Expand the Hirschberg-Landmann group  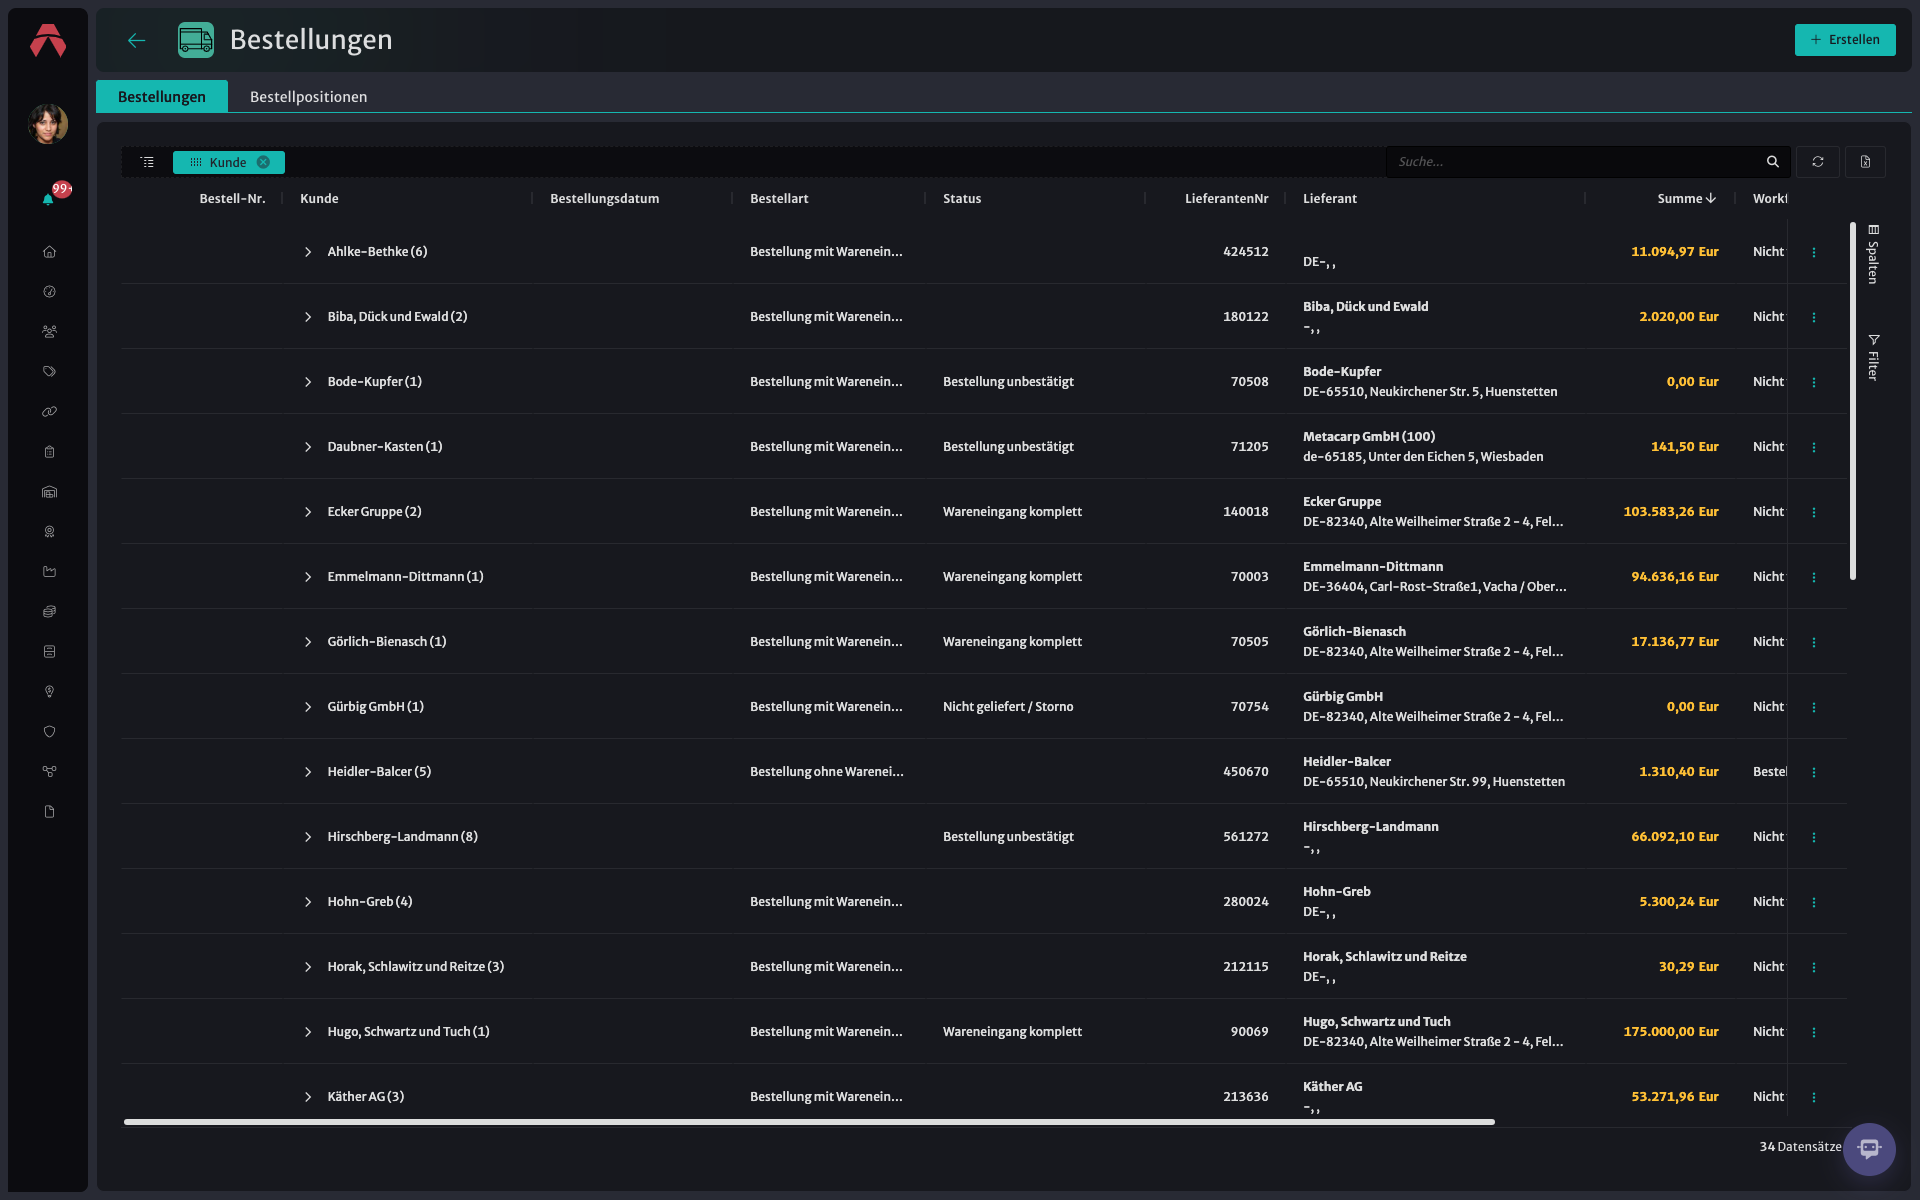[308, 837]
